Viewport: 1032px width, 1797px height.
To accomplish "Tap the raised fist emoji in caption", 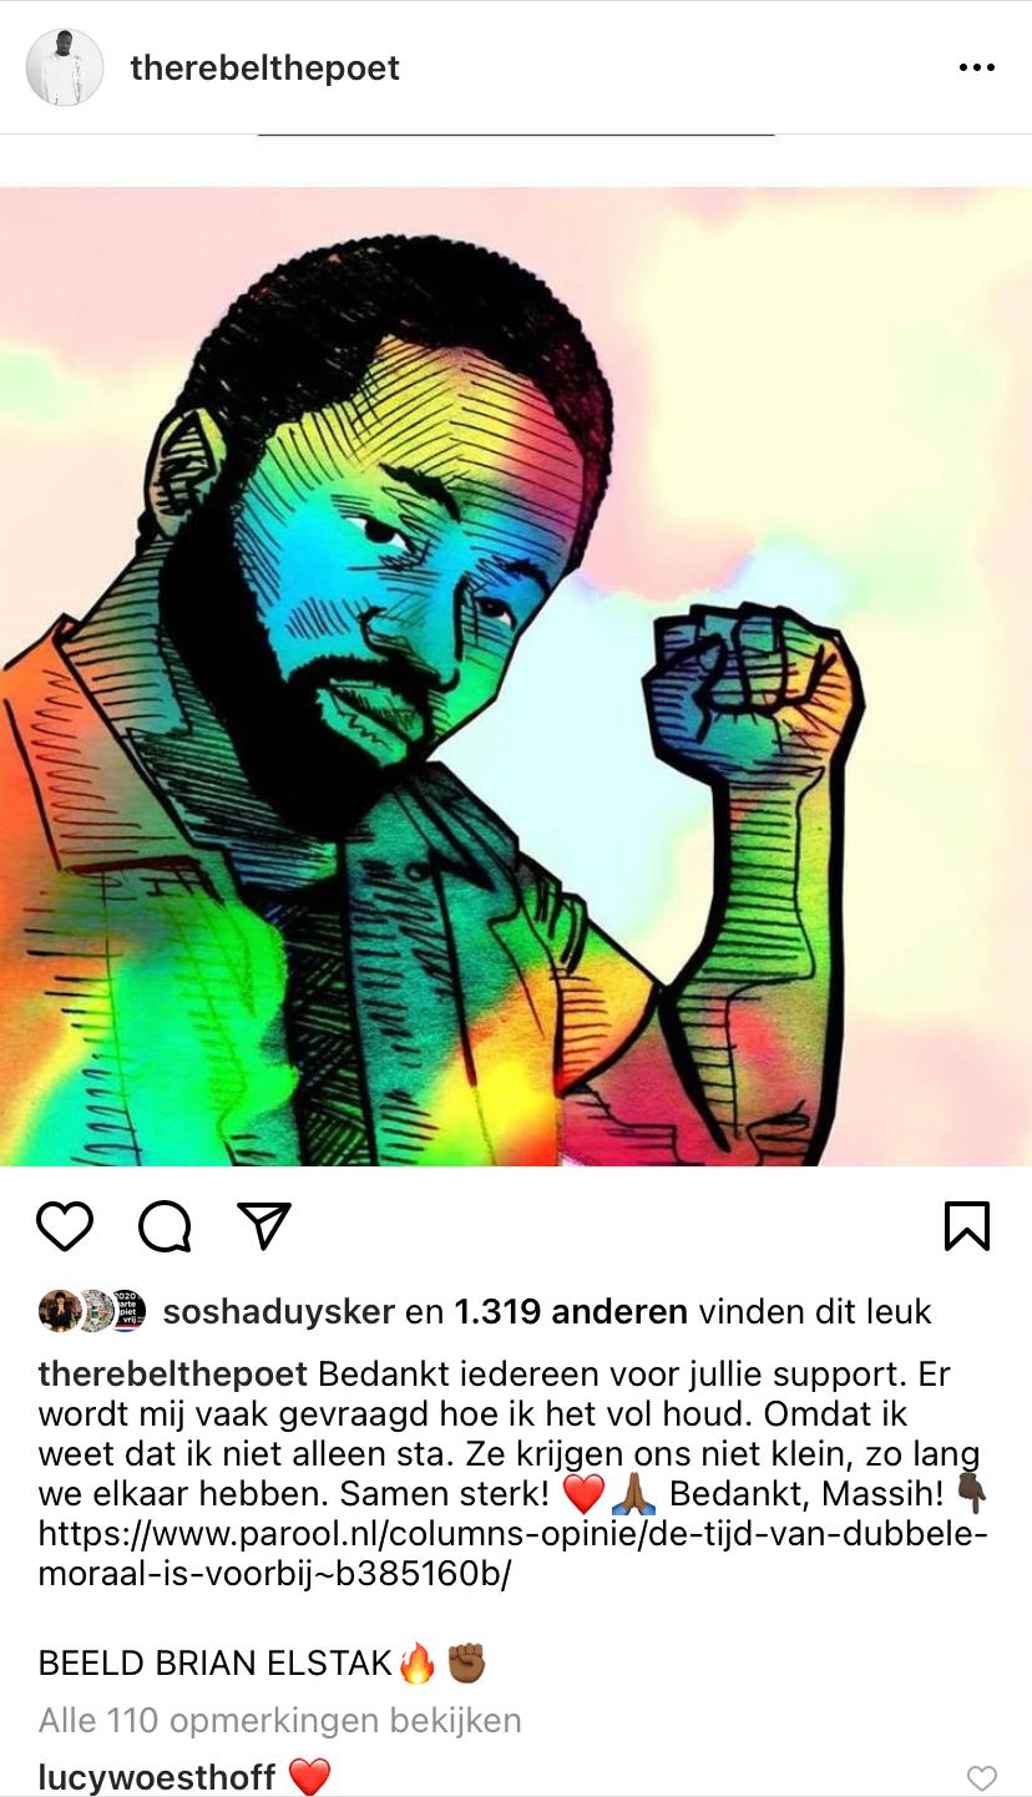I will 466,1663.
